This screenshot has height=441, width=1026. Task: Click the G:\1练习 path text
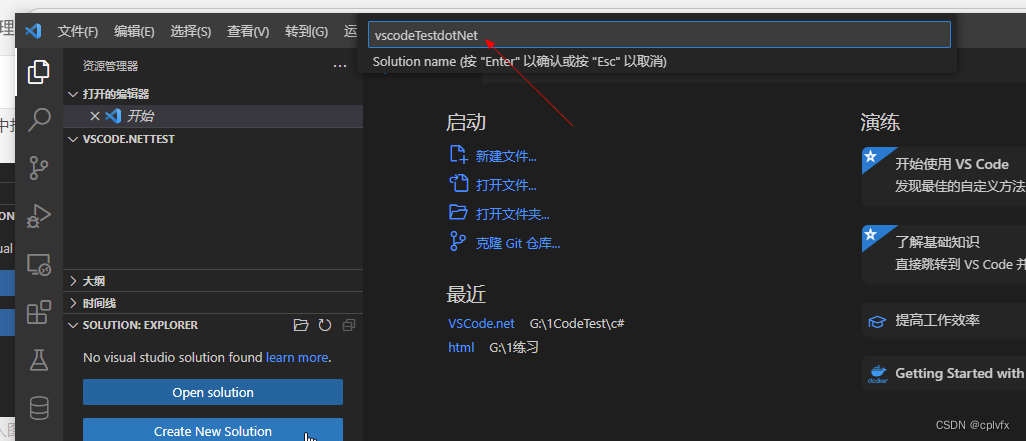coord(514,347)
